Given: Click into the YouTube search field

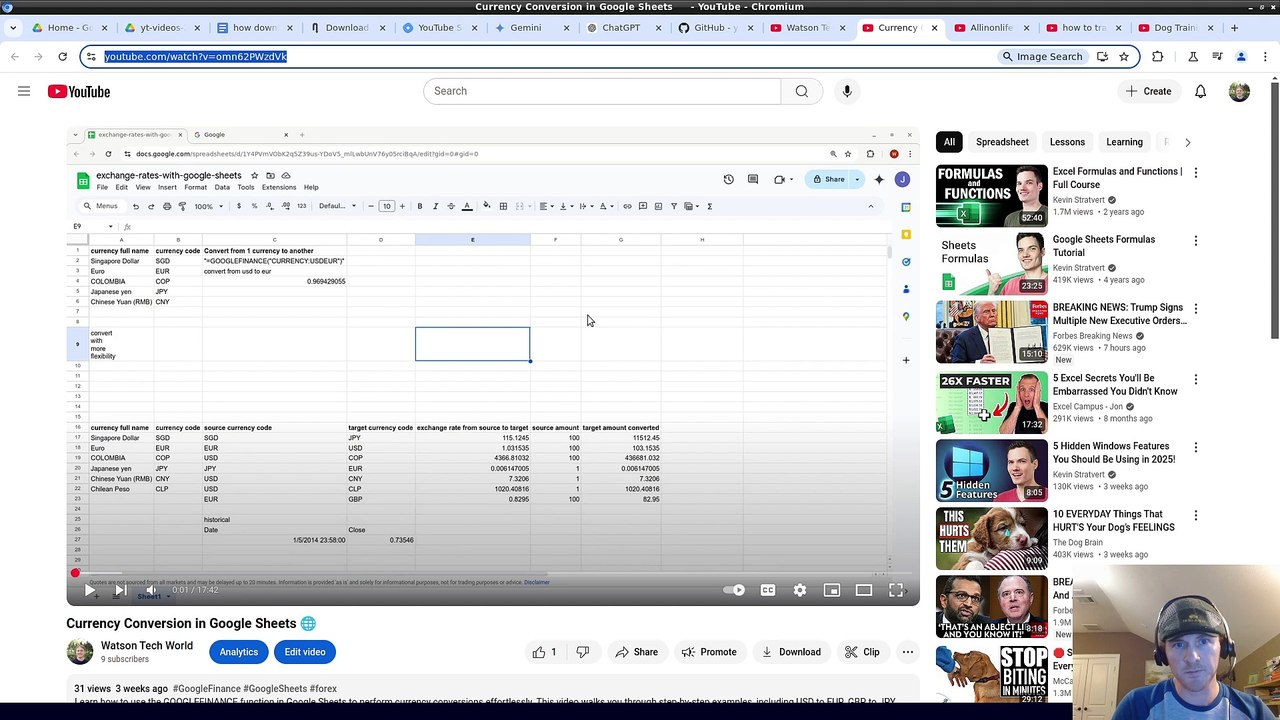Looking at the screenshot, I should coord(602,91).
